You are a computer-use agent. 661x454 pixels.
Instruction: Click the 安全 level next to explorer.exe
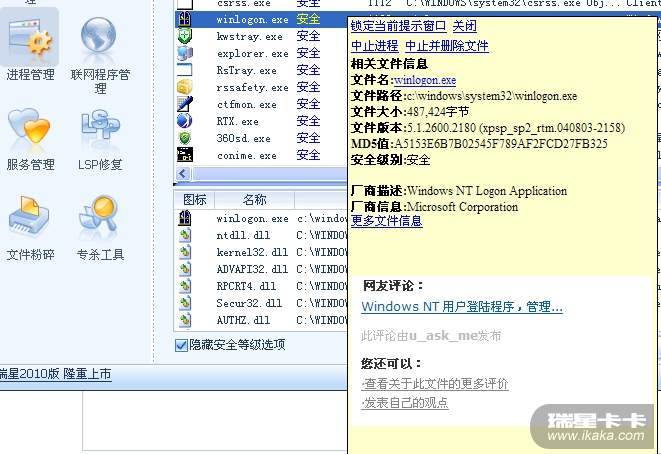308,53
